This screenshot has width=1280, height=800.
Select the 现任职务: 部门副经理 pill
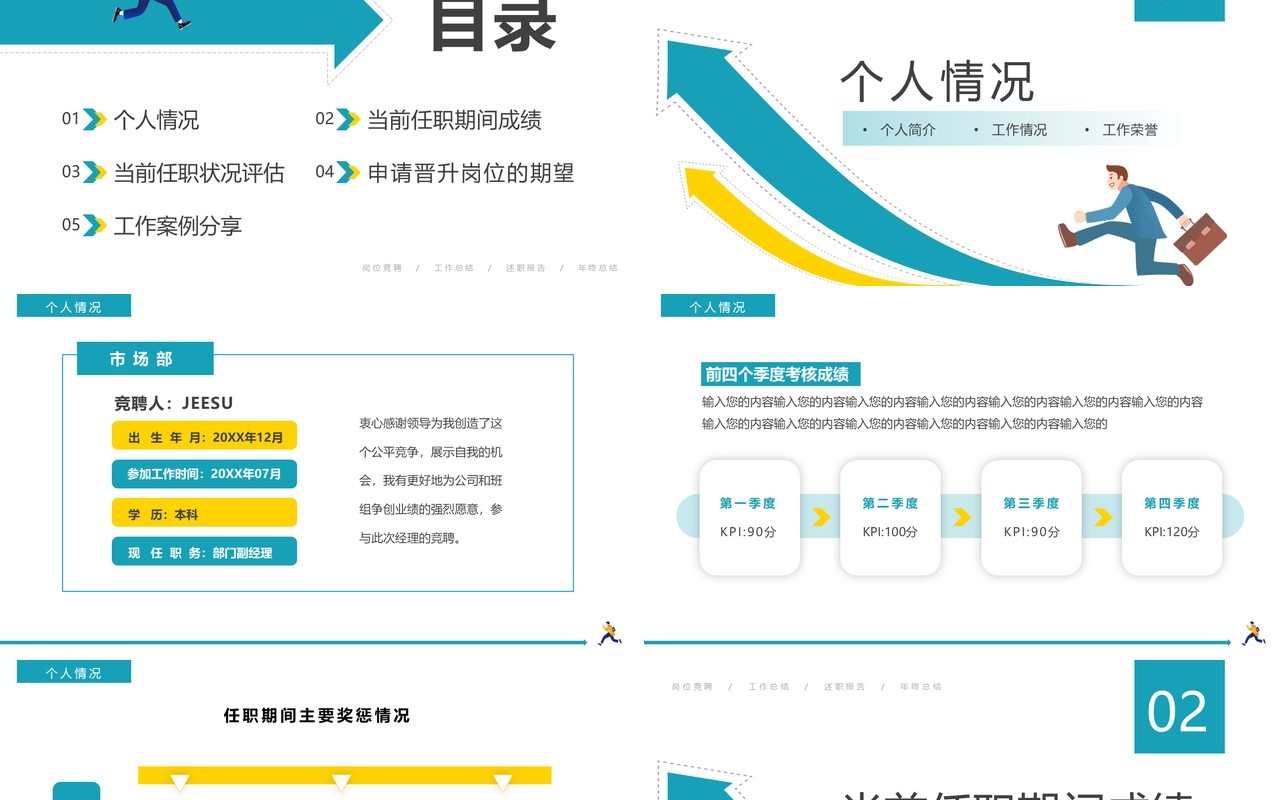point(204,552)
